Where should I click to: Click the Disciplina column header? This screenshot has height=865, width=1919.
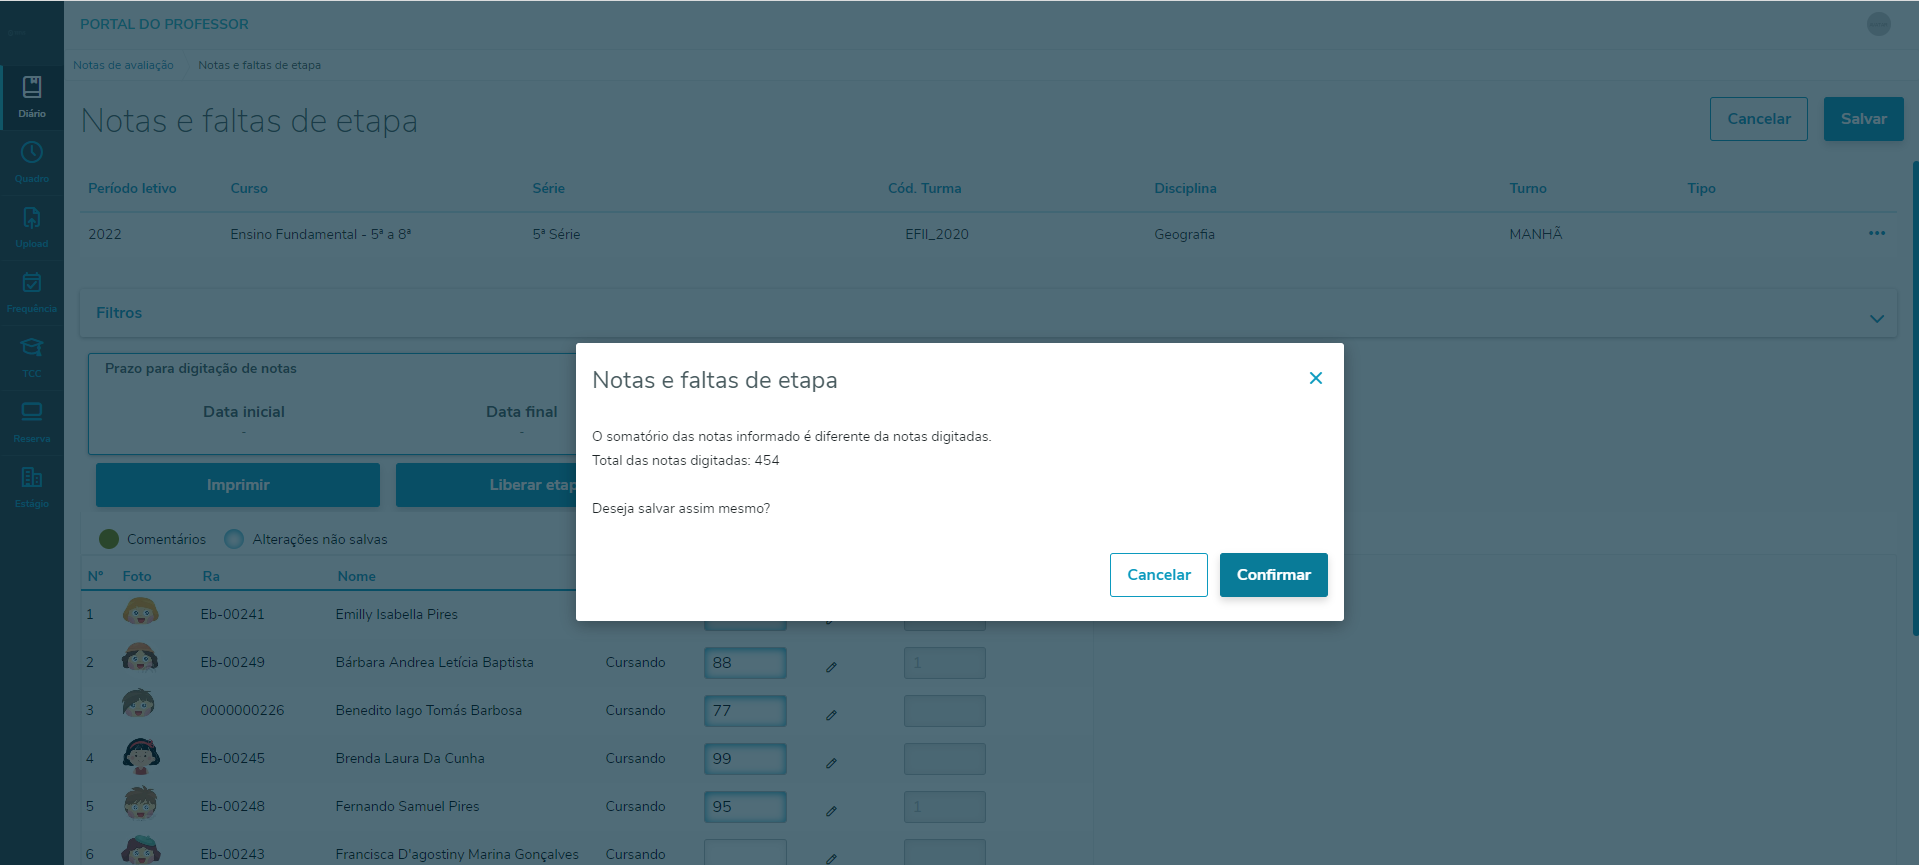[1185, 188]
